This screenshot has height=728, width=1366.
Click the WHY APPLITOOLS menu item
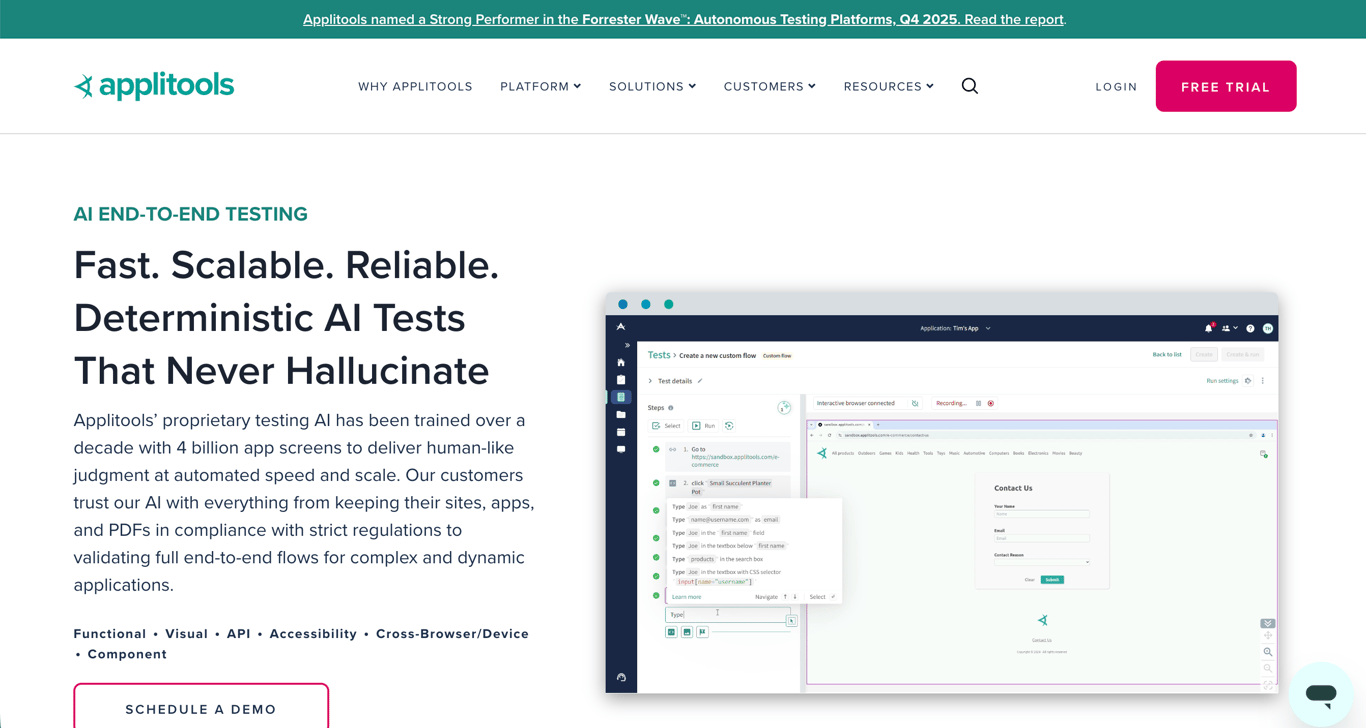pyautogui.click(x=415, y=86)
